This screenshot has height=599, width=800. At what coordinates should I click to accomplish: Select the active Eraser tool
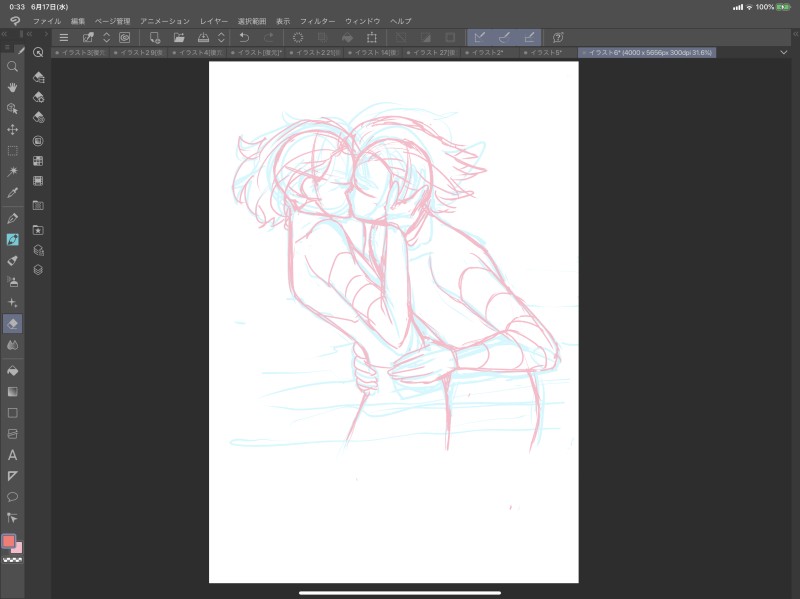coord(12,323)
